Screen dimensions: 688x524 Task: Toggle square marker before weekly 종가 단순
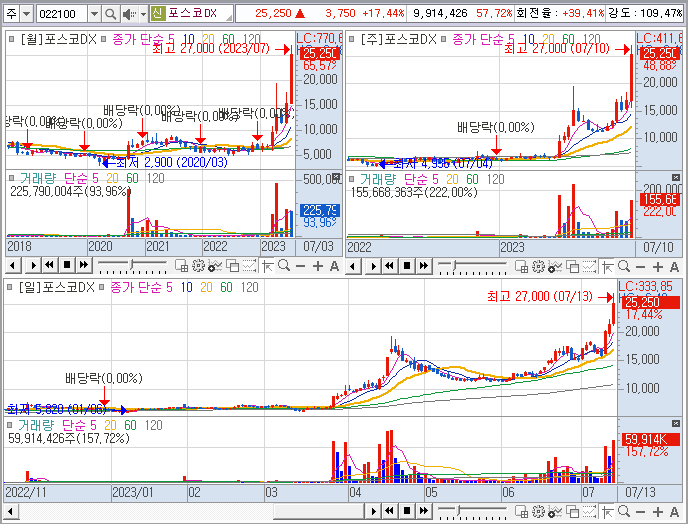click(444, 39)
